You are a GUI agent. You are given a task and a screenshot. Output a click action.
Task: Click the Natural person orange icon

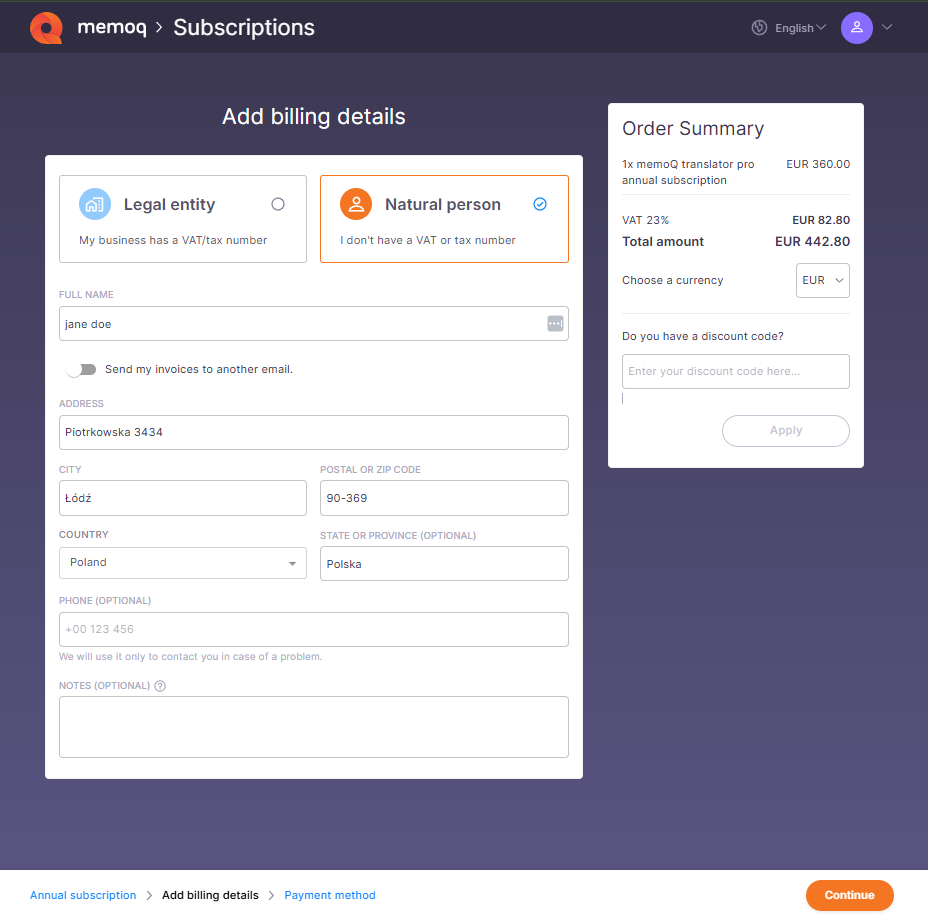click(356, 204)
